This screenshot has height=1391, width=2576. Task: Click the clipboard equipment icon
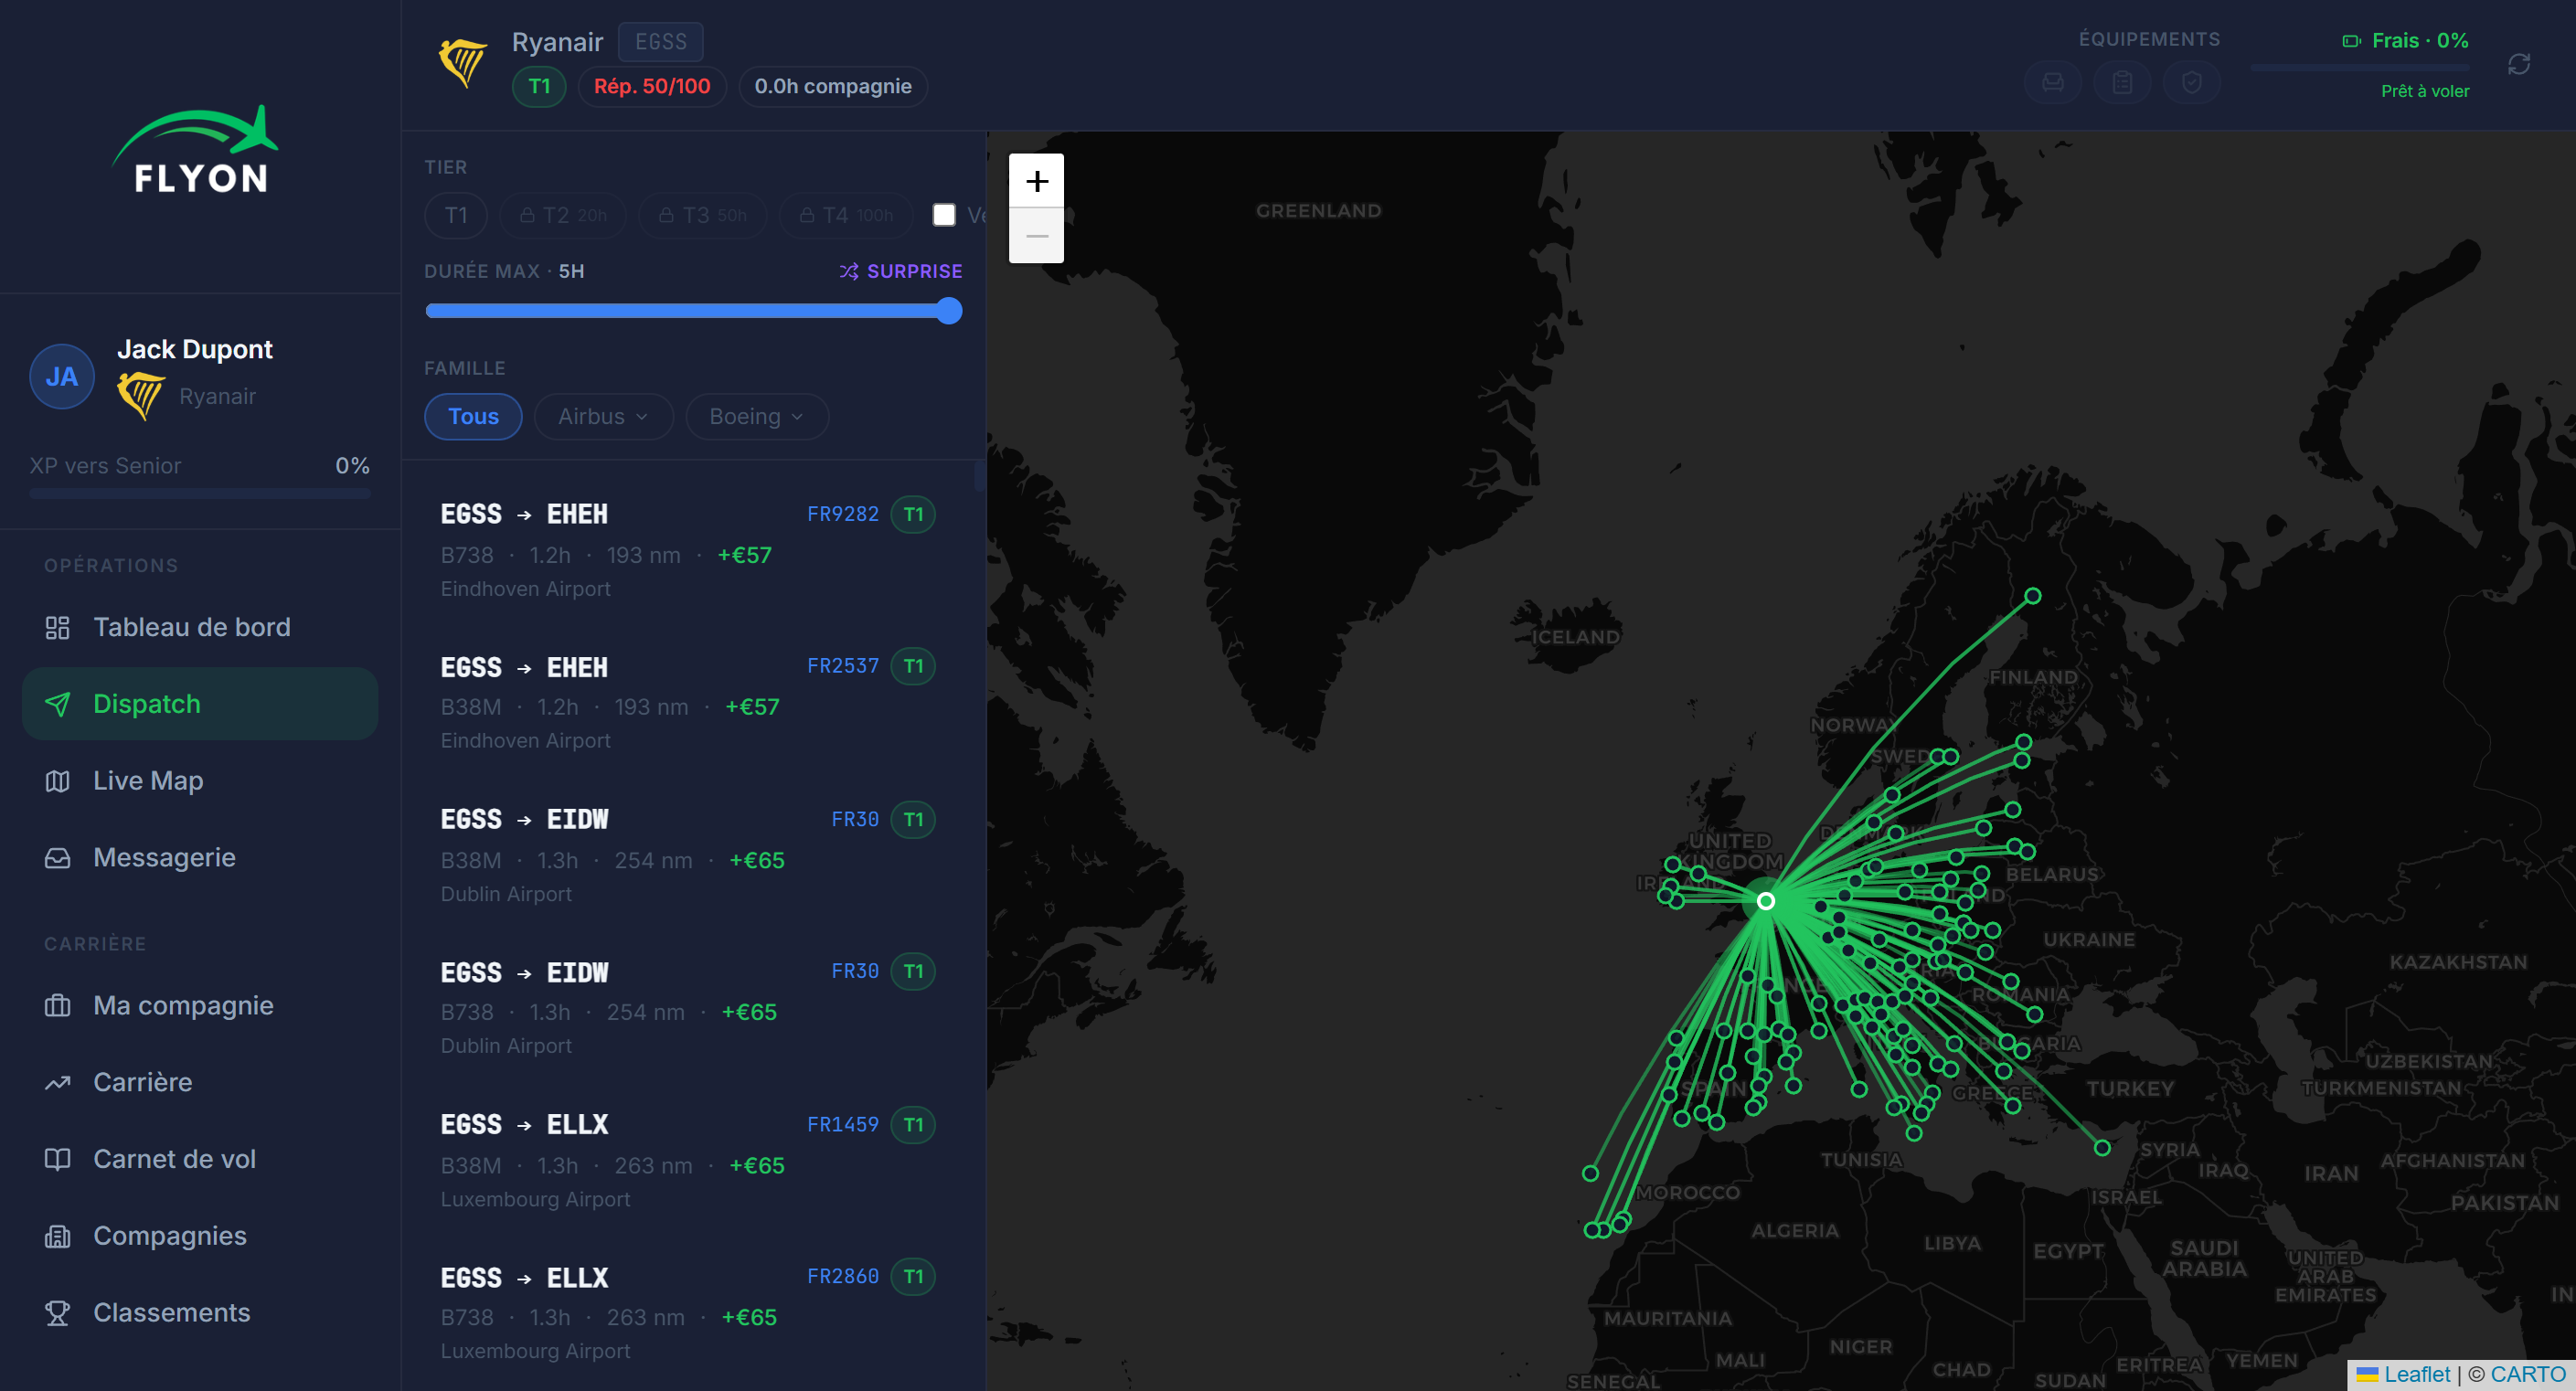2122,82
